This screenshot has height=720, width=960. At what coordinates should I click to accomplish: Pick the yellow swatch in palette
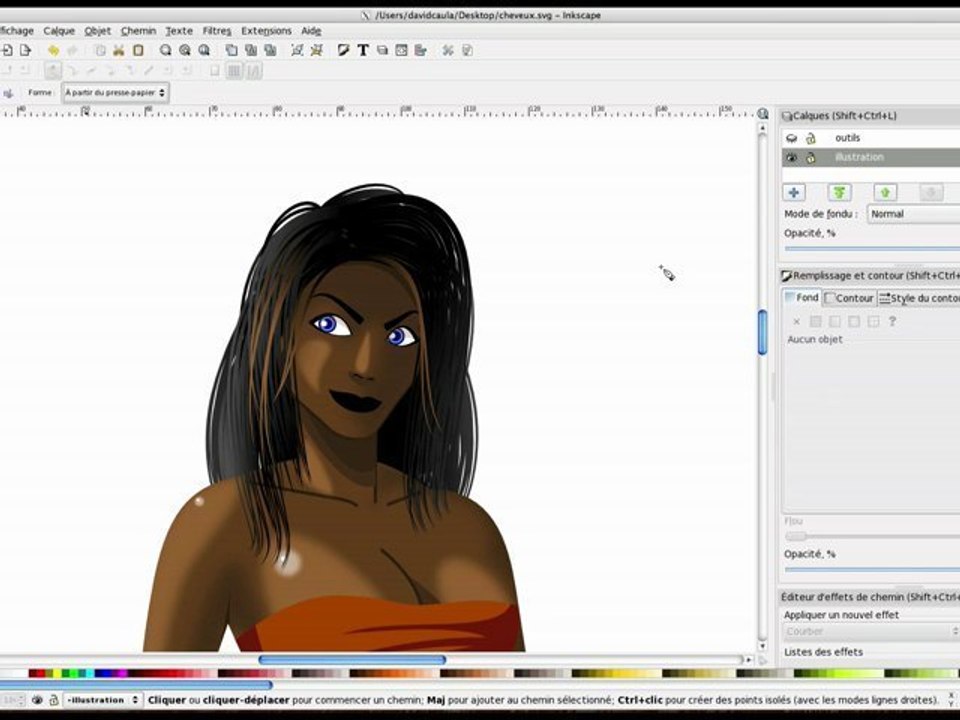(57, 673)
